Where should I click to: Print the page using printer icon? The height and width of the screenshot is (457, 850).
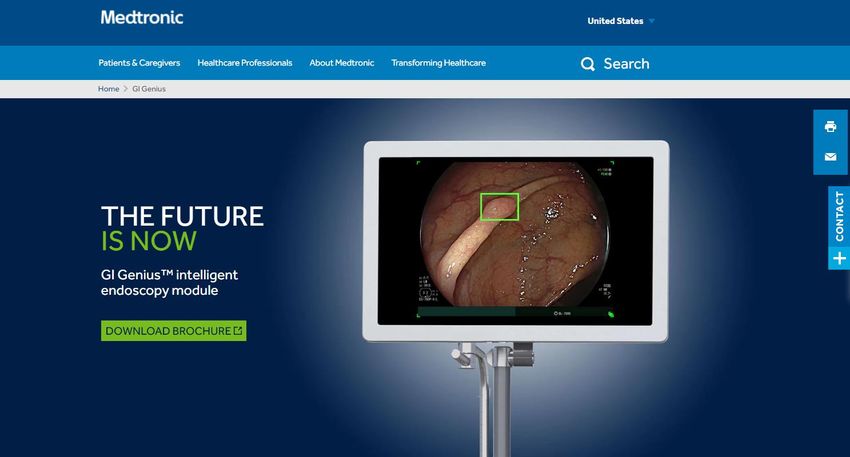pyautogui.click(x=830, y=127)
